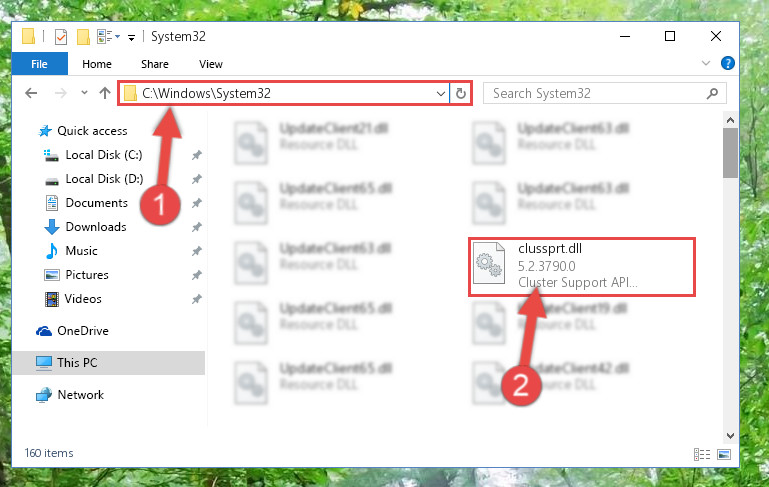Toggle pin for Downloads in Quick access
This screenshot has height=487, width=769.
[197, 227]
